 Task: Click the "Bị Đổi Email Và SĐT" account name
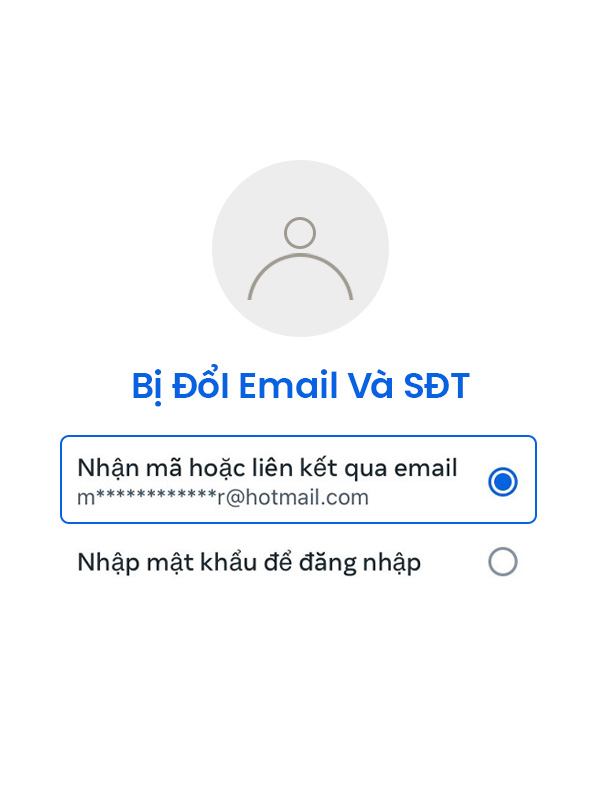pos(300,385)
